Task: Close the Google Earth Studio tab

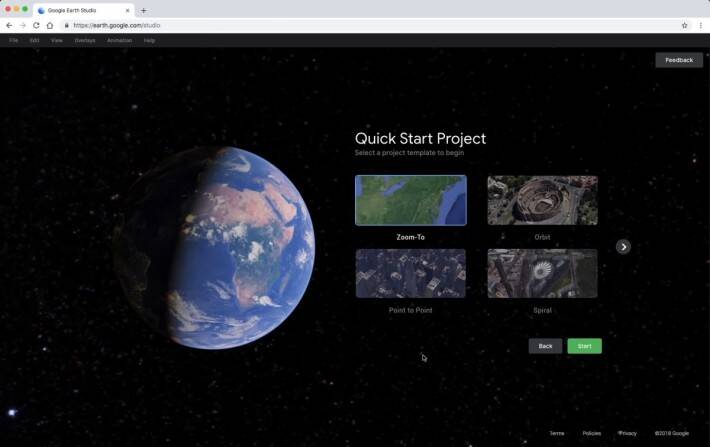Action: [128, 10]
